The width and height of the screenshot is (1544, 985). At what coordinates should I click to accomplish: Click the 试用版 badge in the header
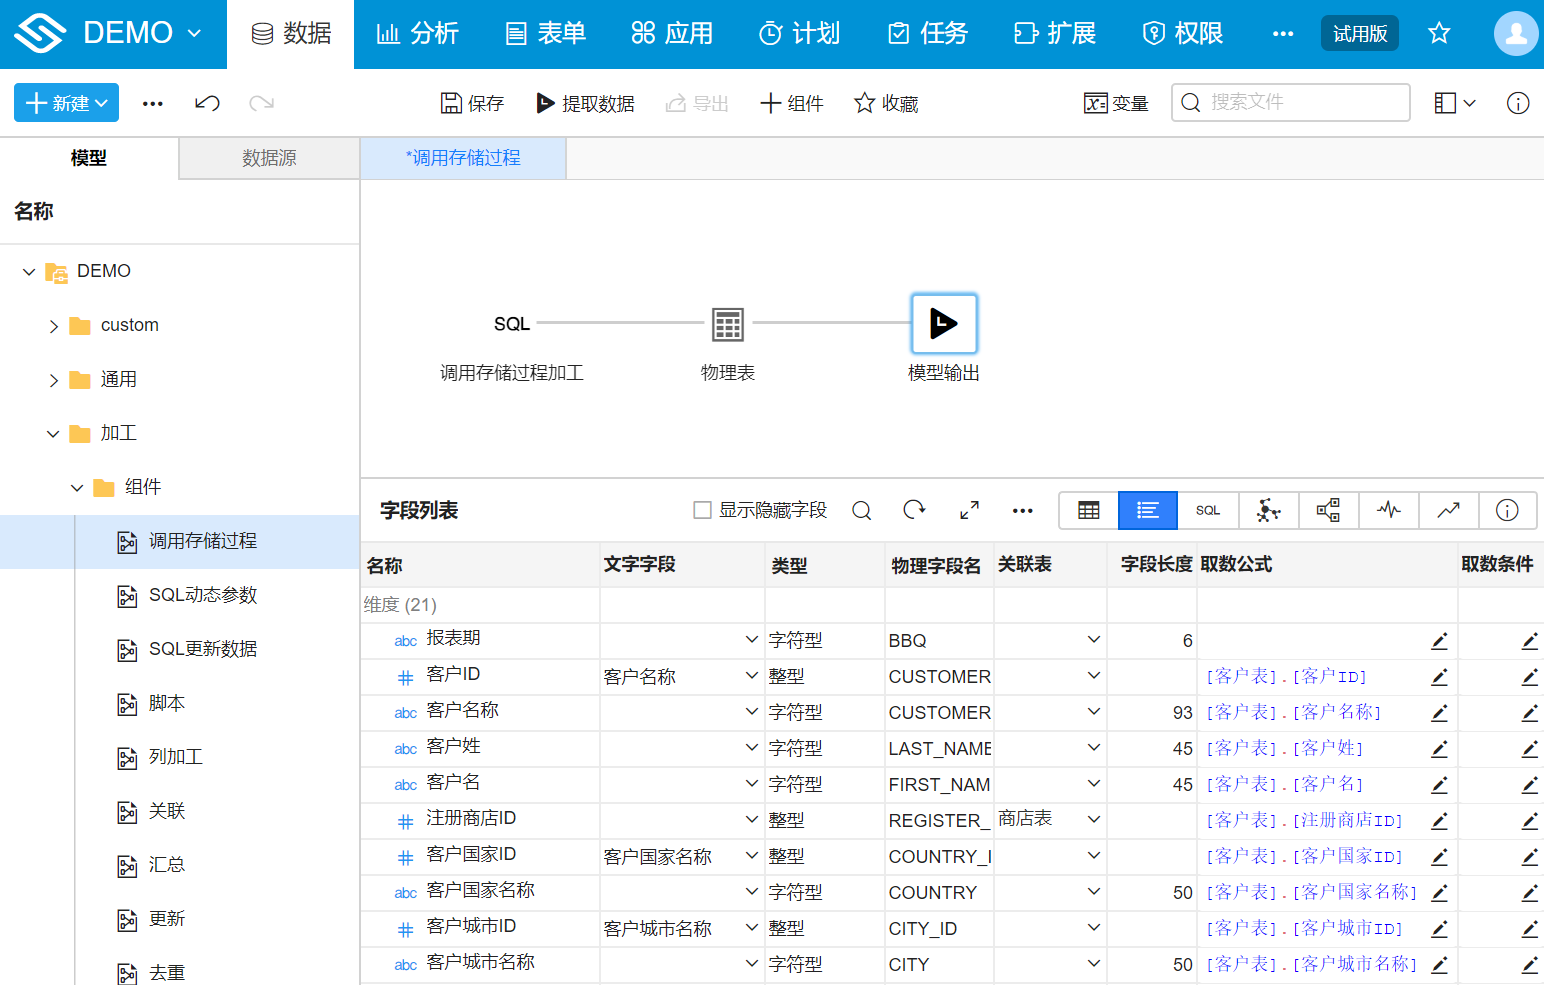pyautogui.click(x=1359, y=32)
